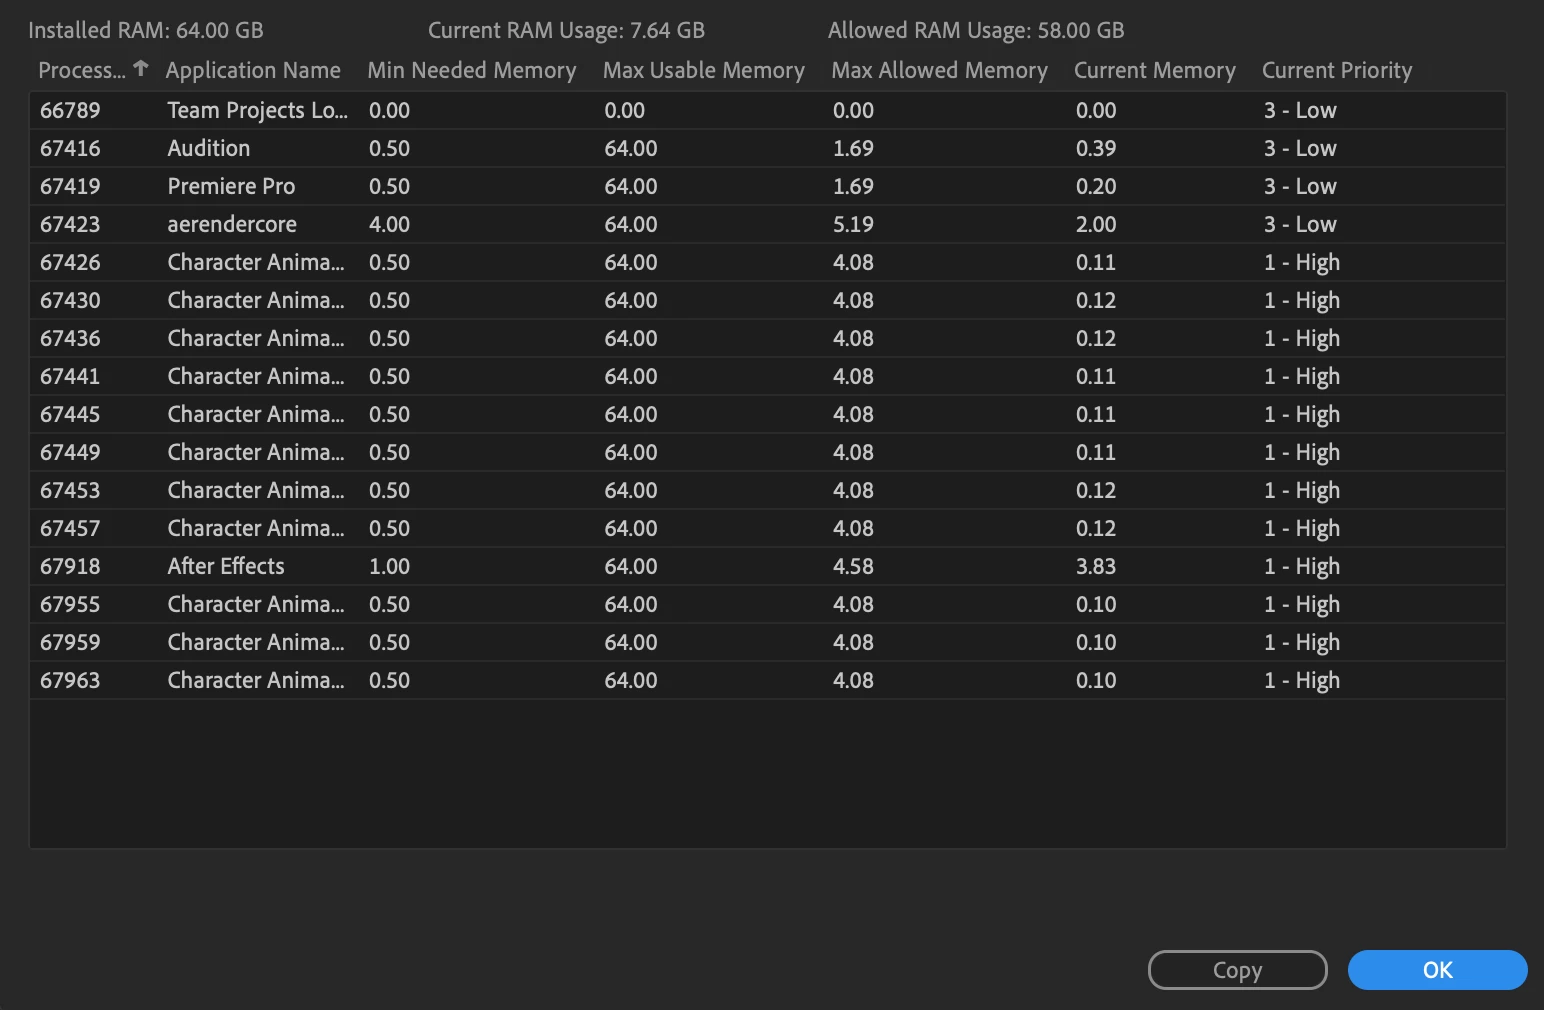This screenshot has height=1010, width=1544.
Task: Select Audition's Max Allowed Memory 1.69
Action: (853, 148)
